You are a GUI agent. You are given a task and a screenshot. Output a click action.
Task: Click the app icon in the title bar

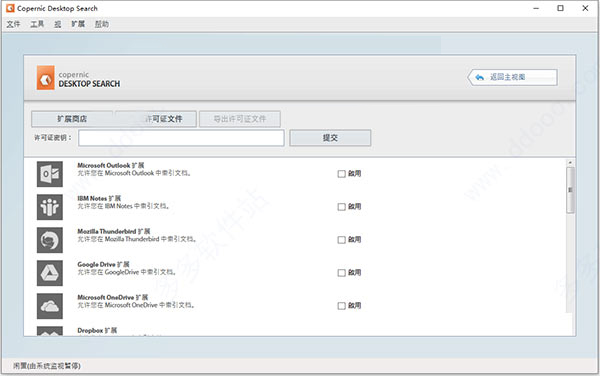point(10,8)
